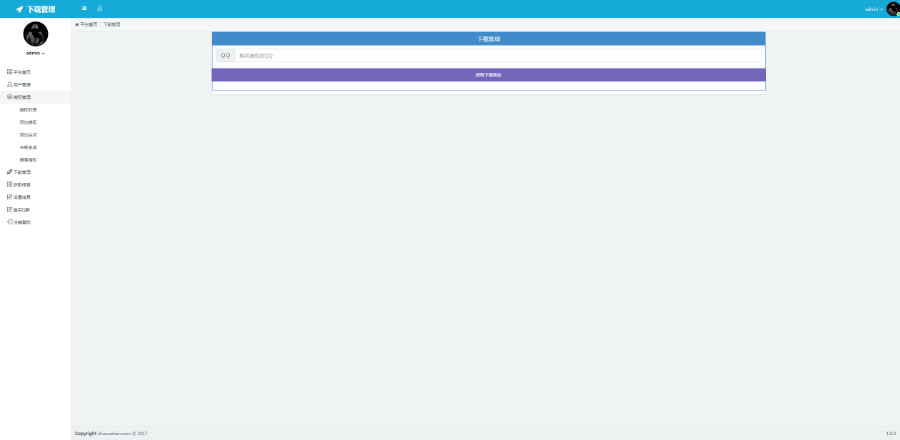The height and width of the screenshot is (440, 900).
Task: Toggle the sidebar with the hamburger icon
Action: point(84,9)
